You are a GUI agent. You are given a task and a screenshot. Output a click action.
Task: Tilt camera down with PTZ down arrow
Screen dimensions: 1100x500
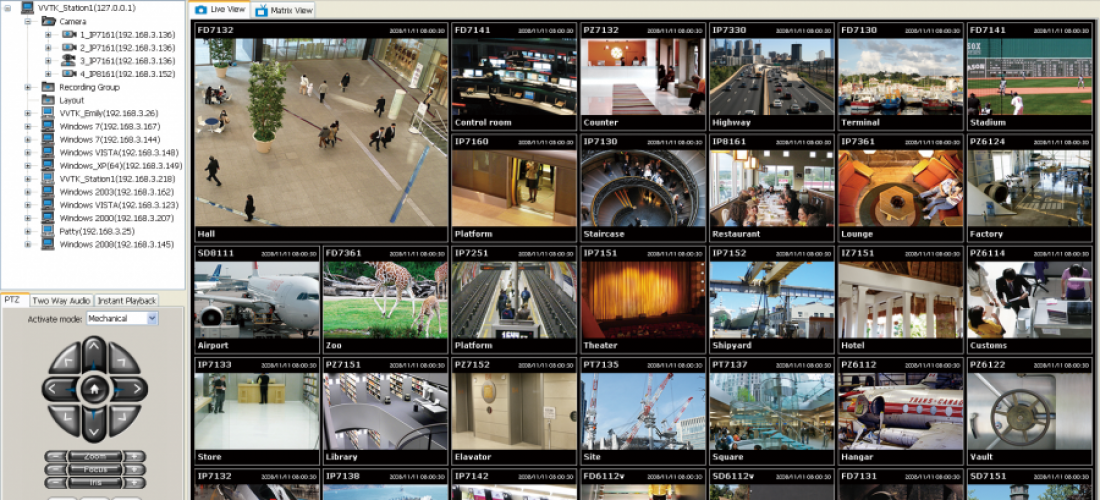[94, 424]
